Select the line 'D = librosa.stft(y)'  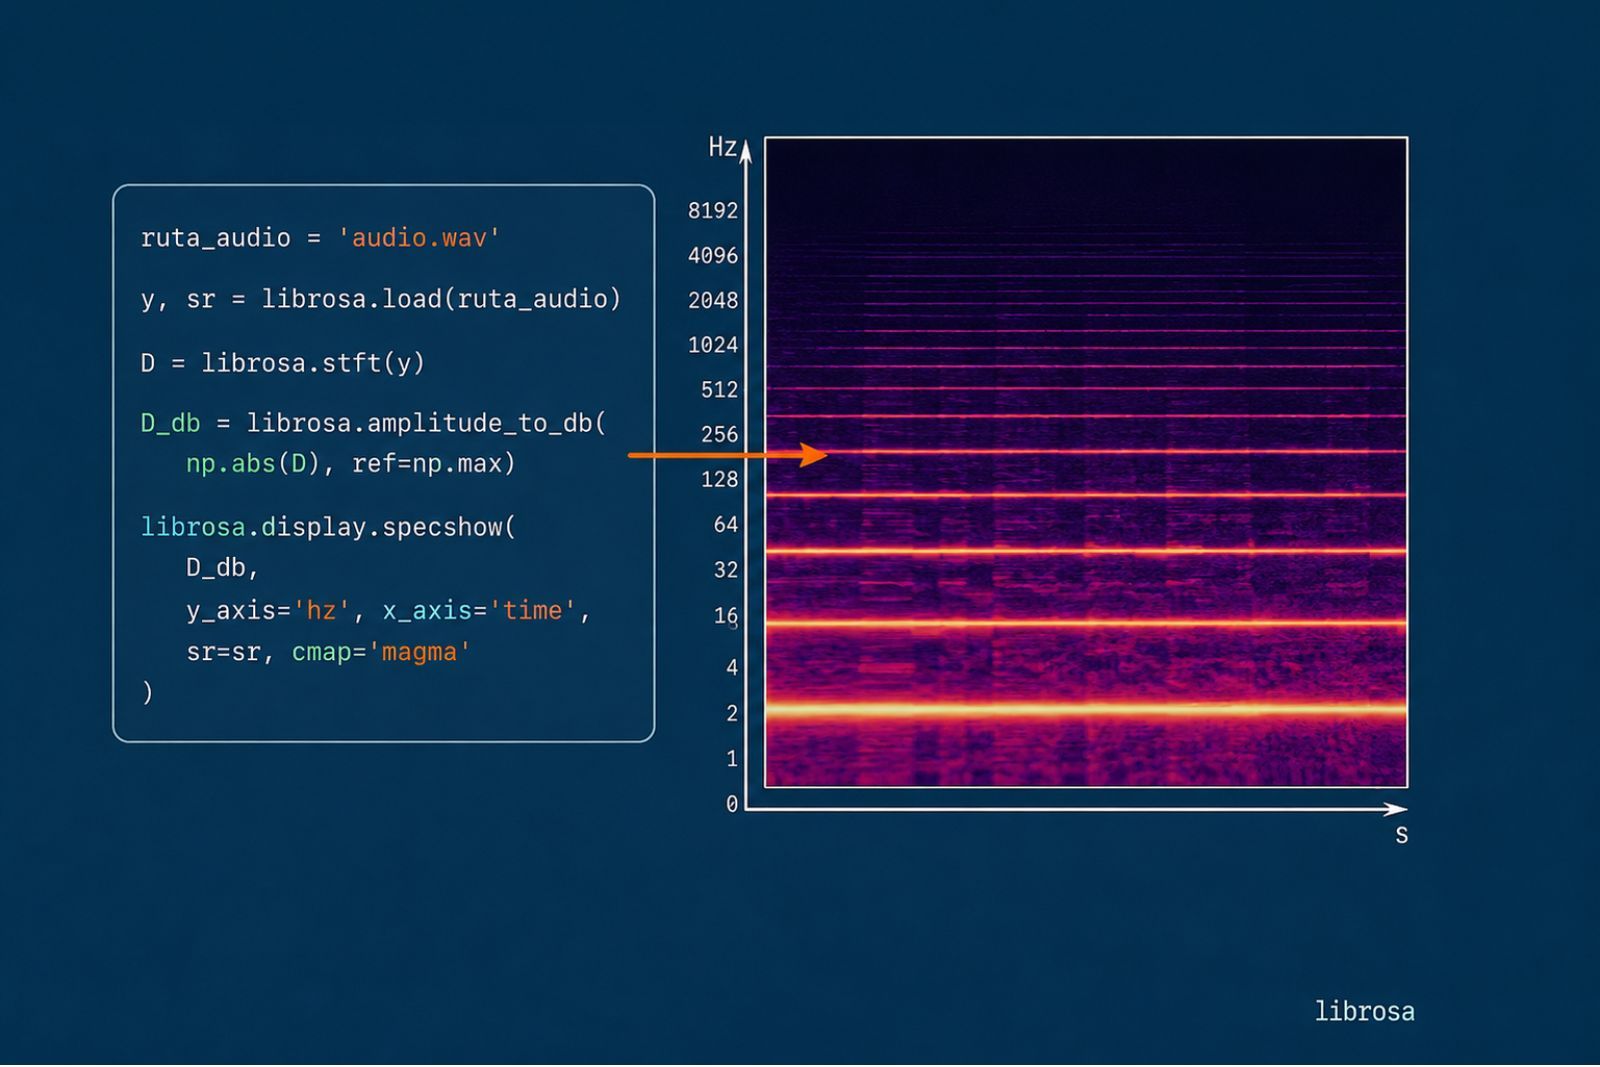(x=283, y=362)
